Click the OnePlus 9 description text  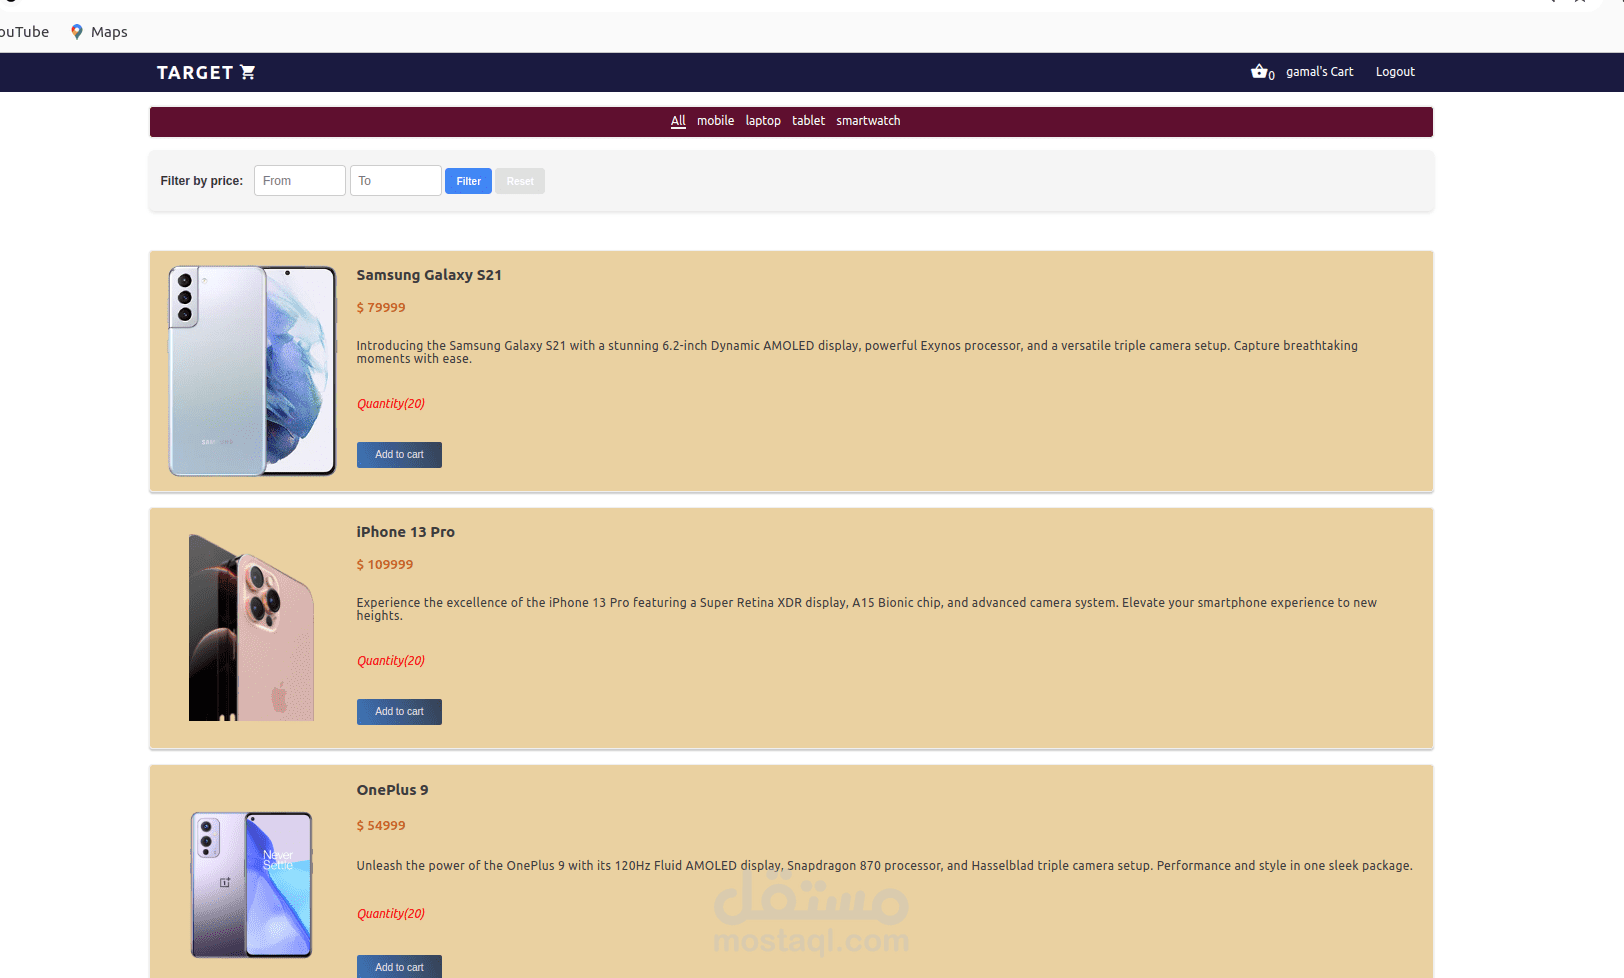[x=884, y=866]
